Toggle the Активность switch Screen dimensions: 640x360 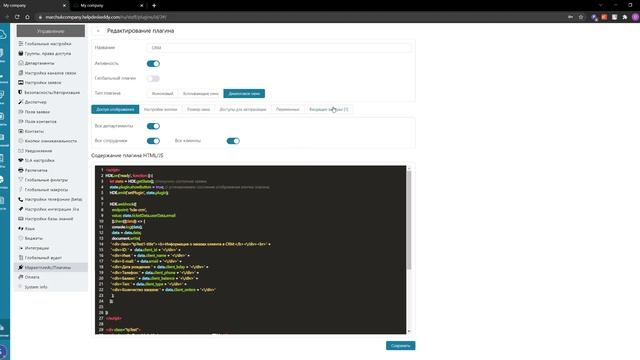[x=153, y=64]
